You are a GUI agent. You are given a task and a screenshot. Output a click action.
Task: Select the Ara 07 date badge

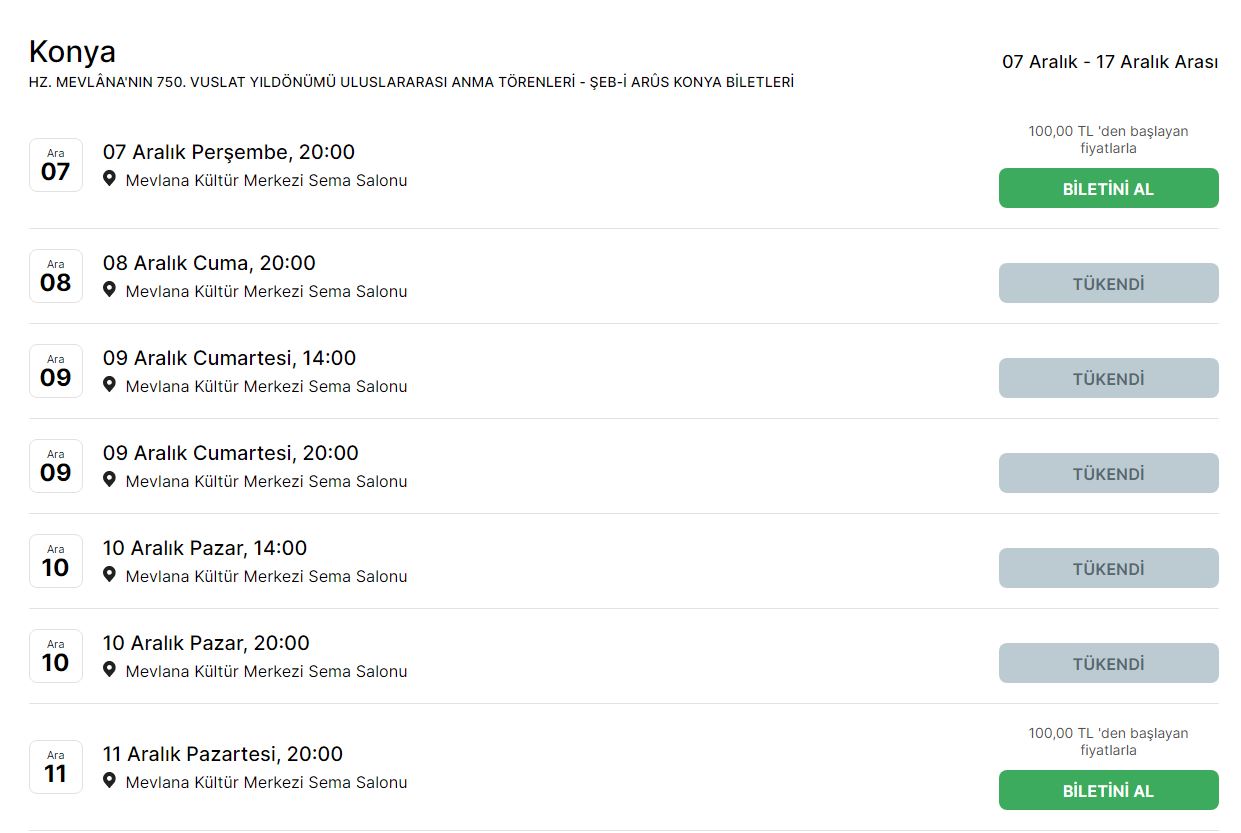[x=56, y=165]
